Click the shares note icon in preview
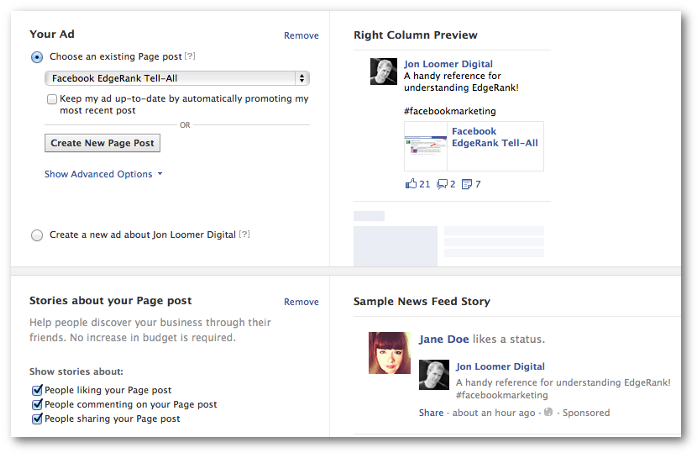The width and height of the screenshot is (700, 456). [467, 184]
